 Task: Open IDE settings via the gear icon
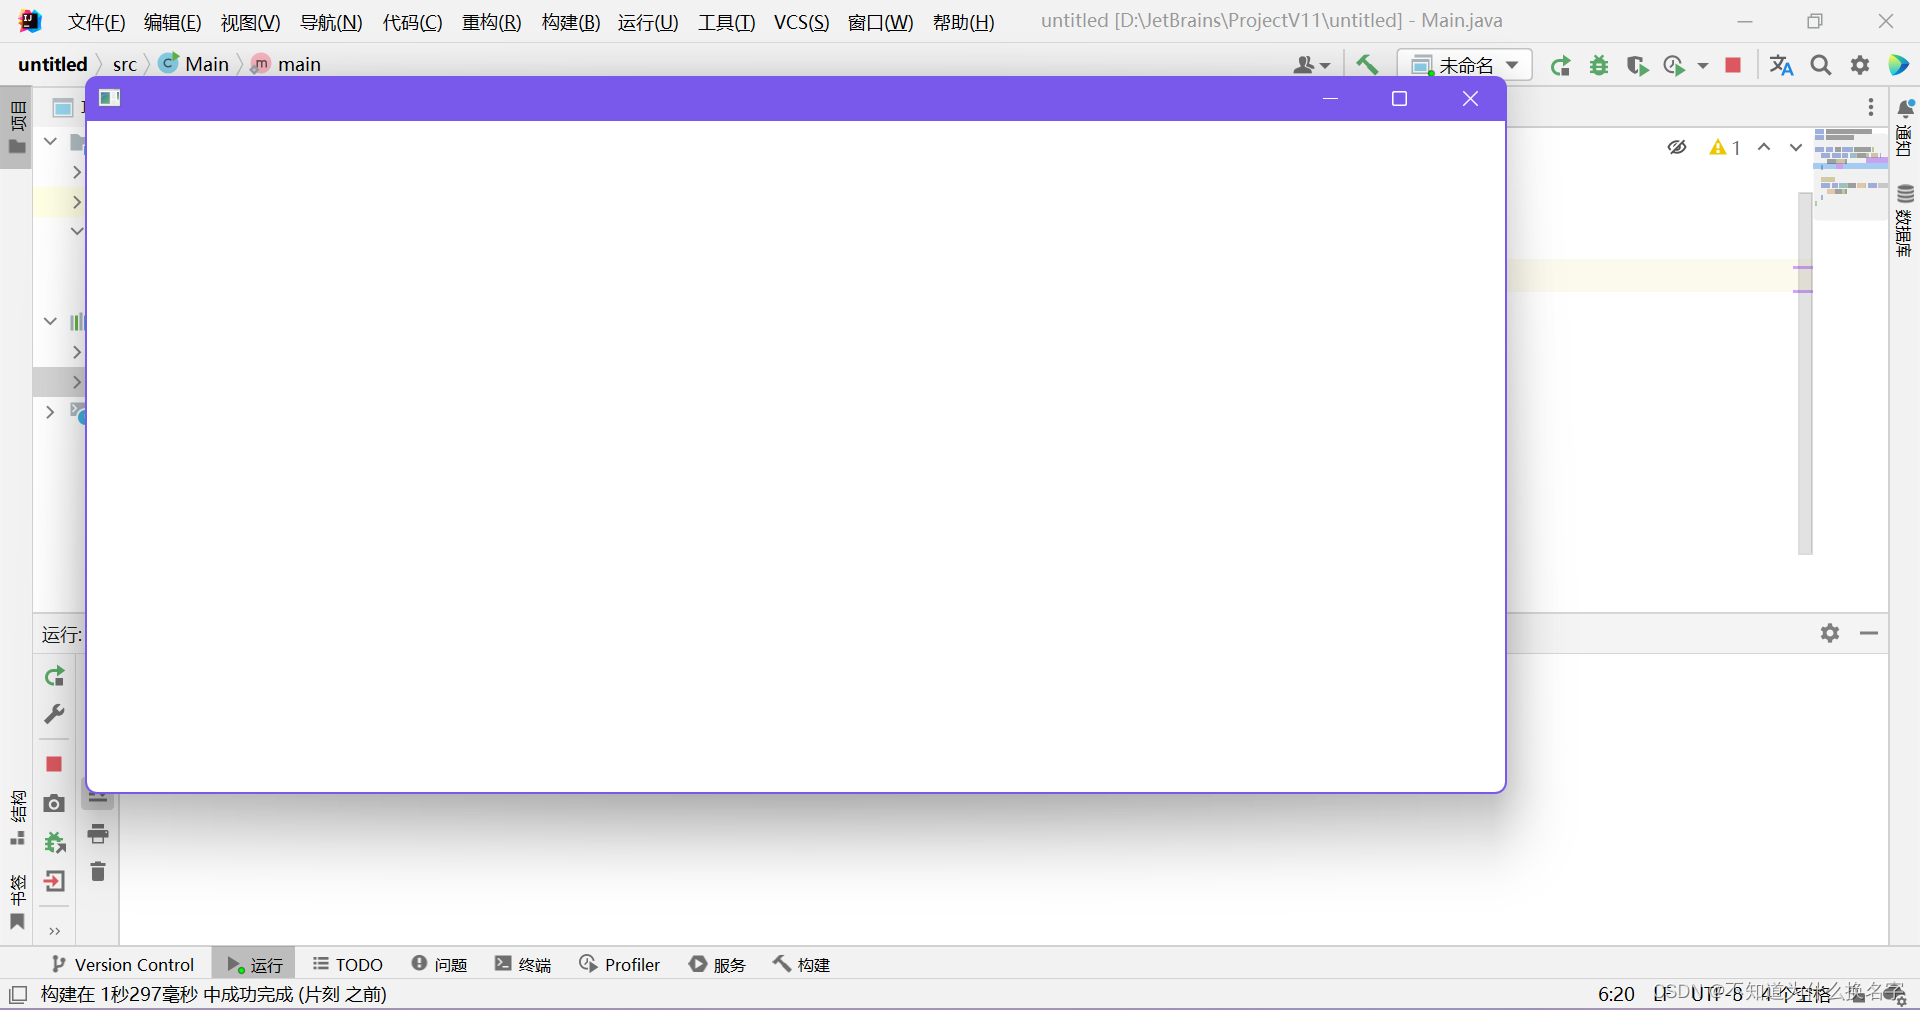1860,65
